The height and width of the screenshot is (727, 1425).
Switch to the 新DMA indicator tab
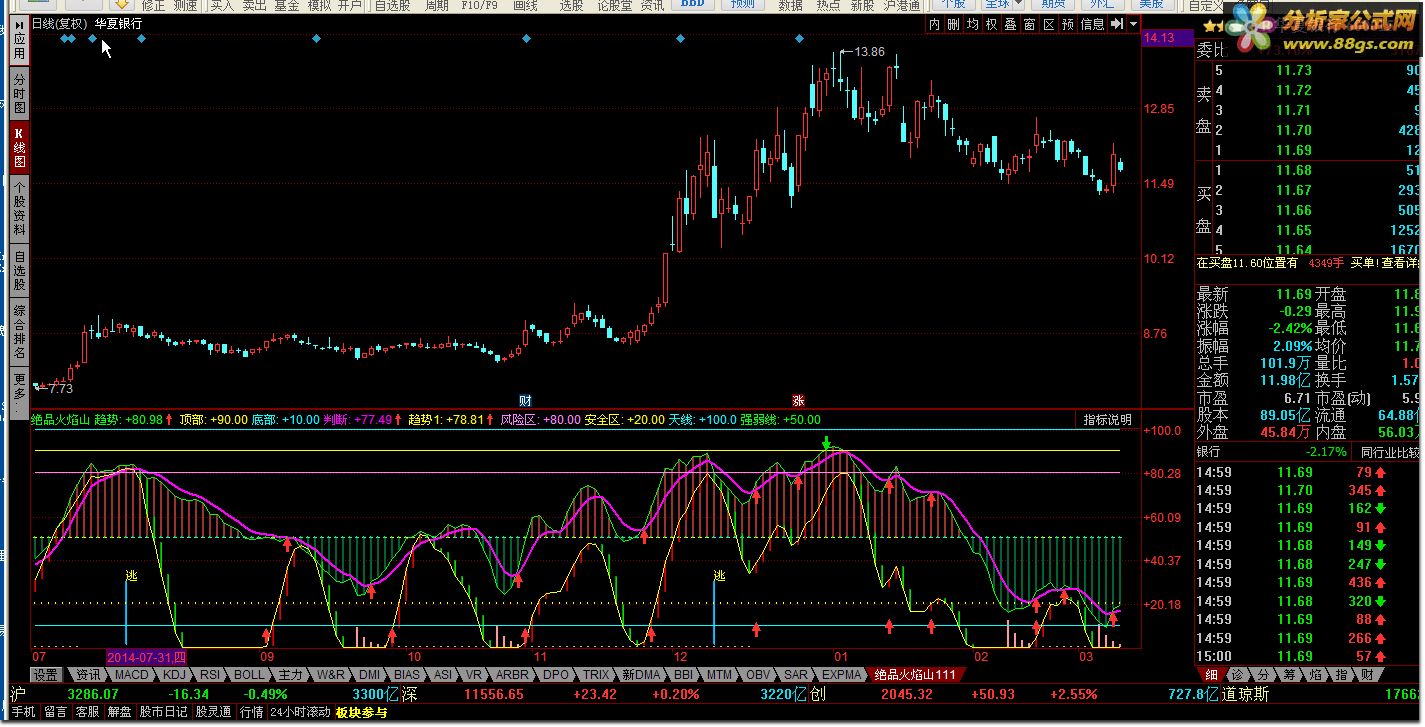click(x=641, y=675)
